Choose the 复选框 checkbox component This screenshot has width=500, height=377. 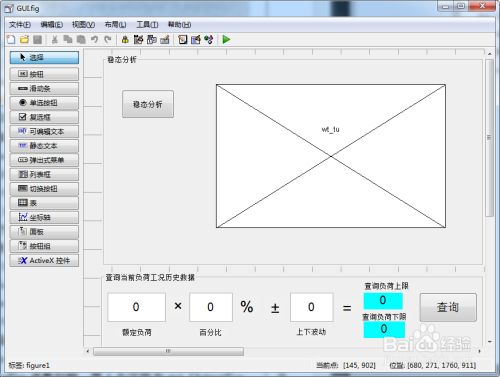[44, 117]
